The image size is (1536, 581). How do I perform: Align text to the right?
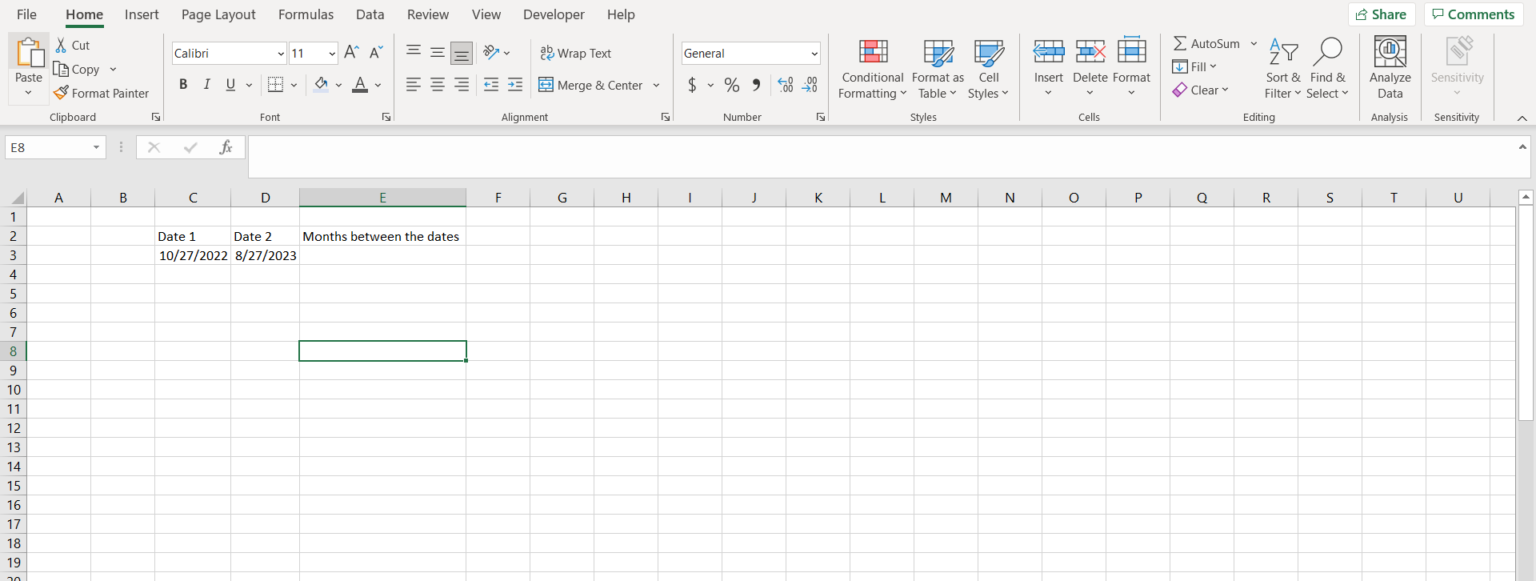(x=461, y=85)
